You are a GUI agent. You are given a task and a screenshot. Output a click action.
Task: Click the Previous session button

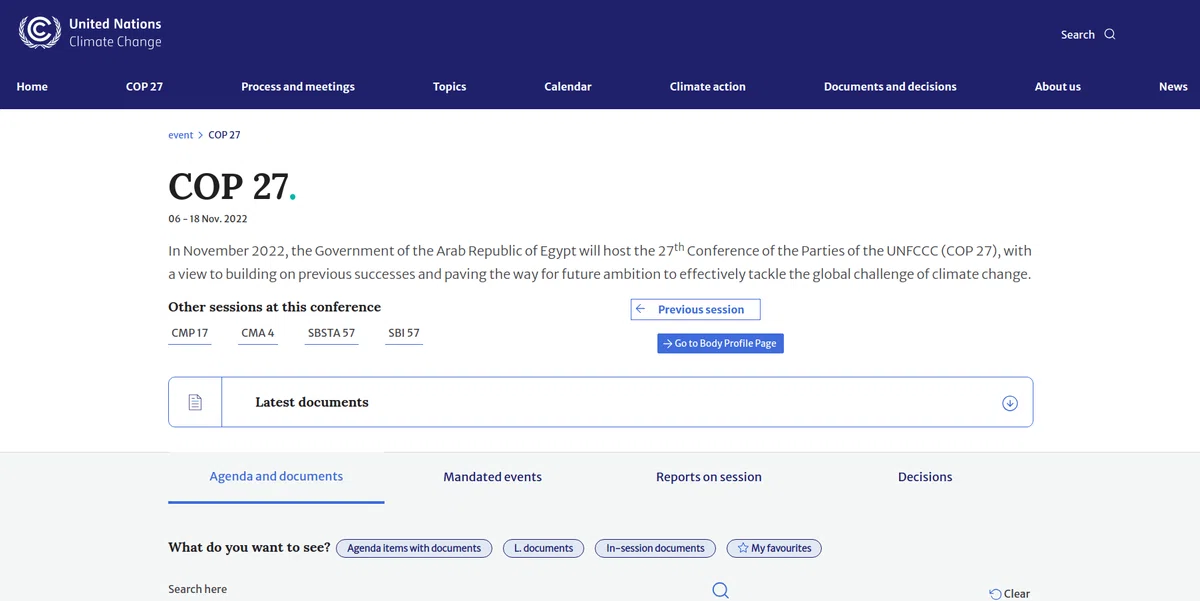point(695,310)
